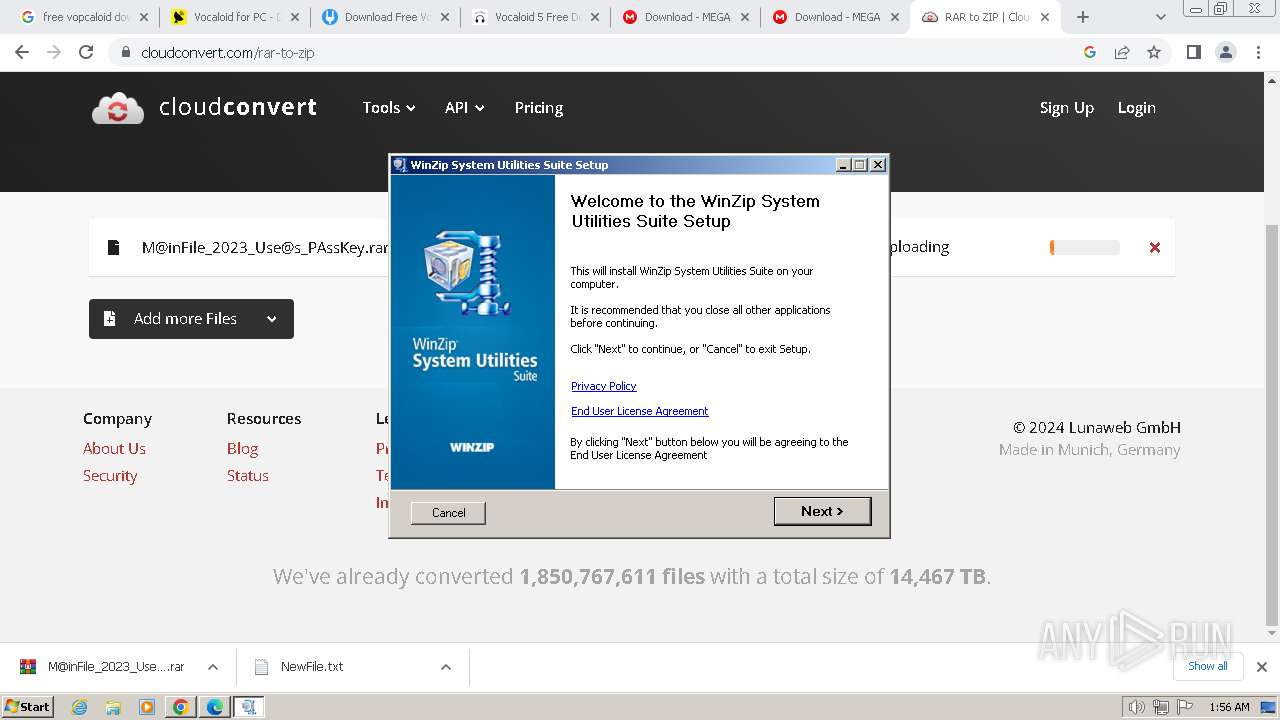Screen dimensions: 1280x720
Task: Click the Google icon in address bar
Action: [1090, 52]
